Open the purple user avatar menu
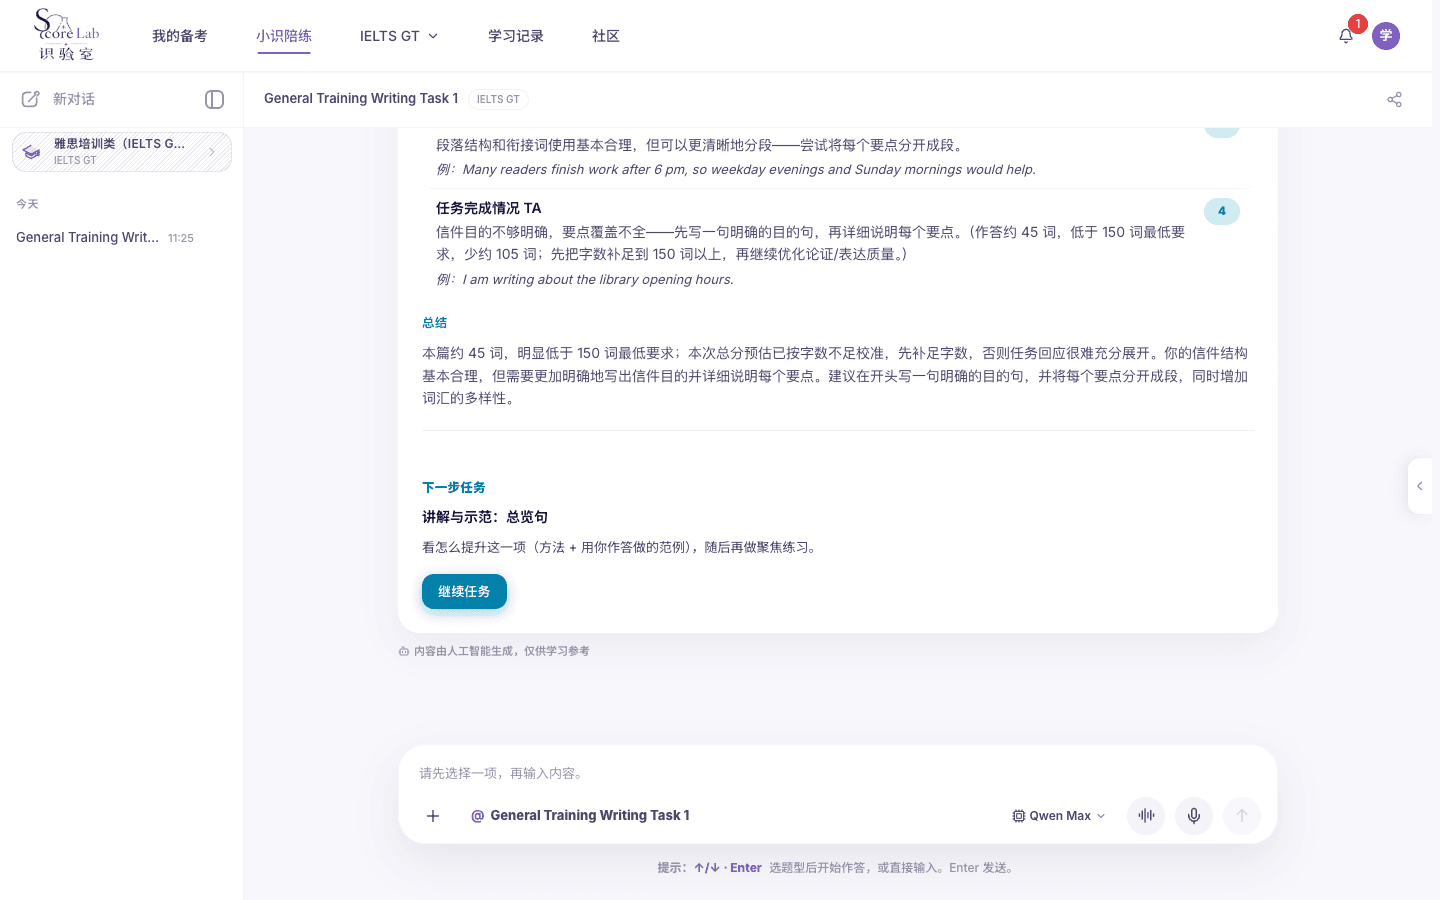 [x=1386, y=36]
